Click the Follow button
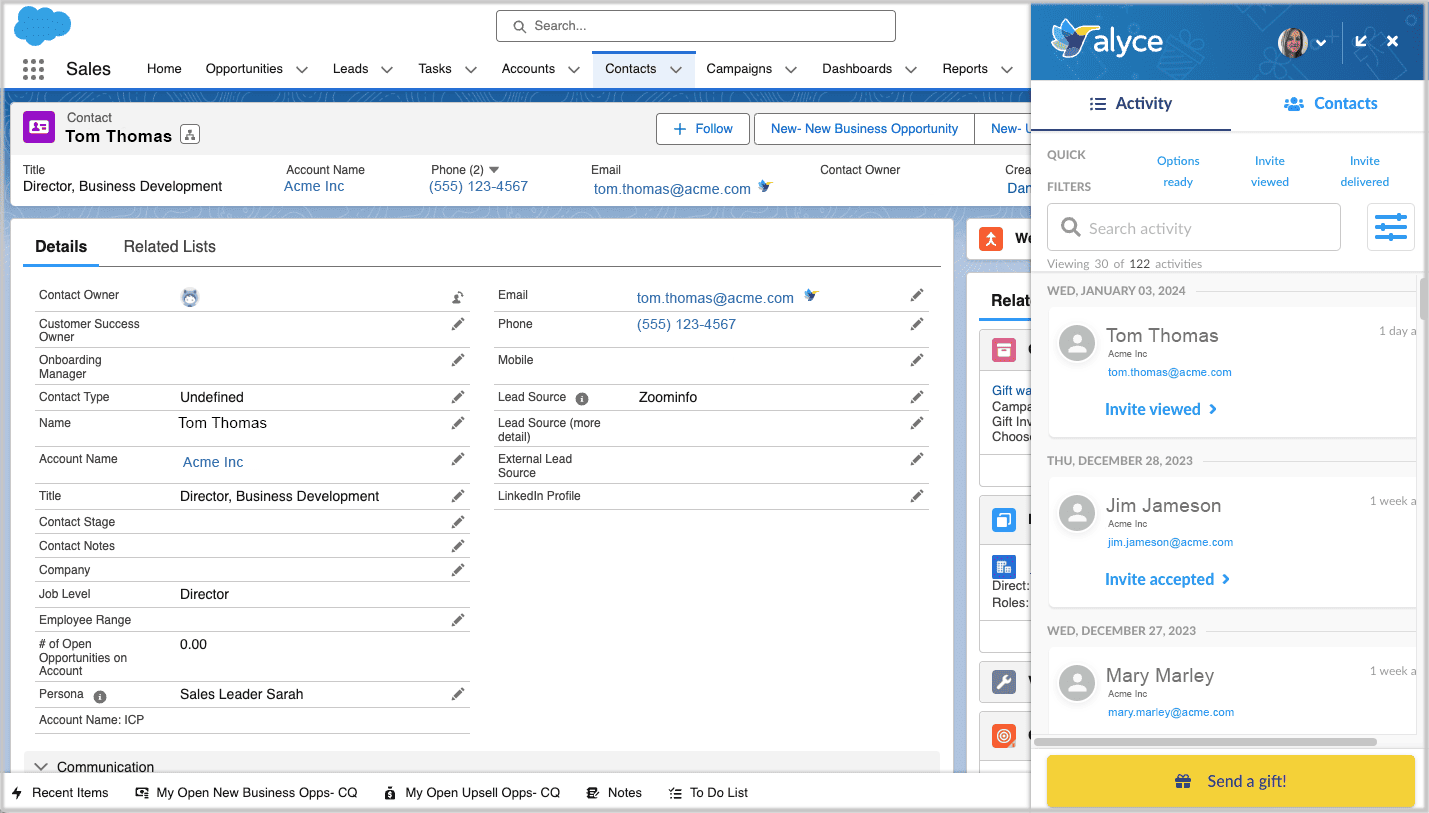This screenshot has height=813, width=1429. 703,129
